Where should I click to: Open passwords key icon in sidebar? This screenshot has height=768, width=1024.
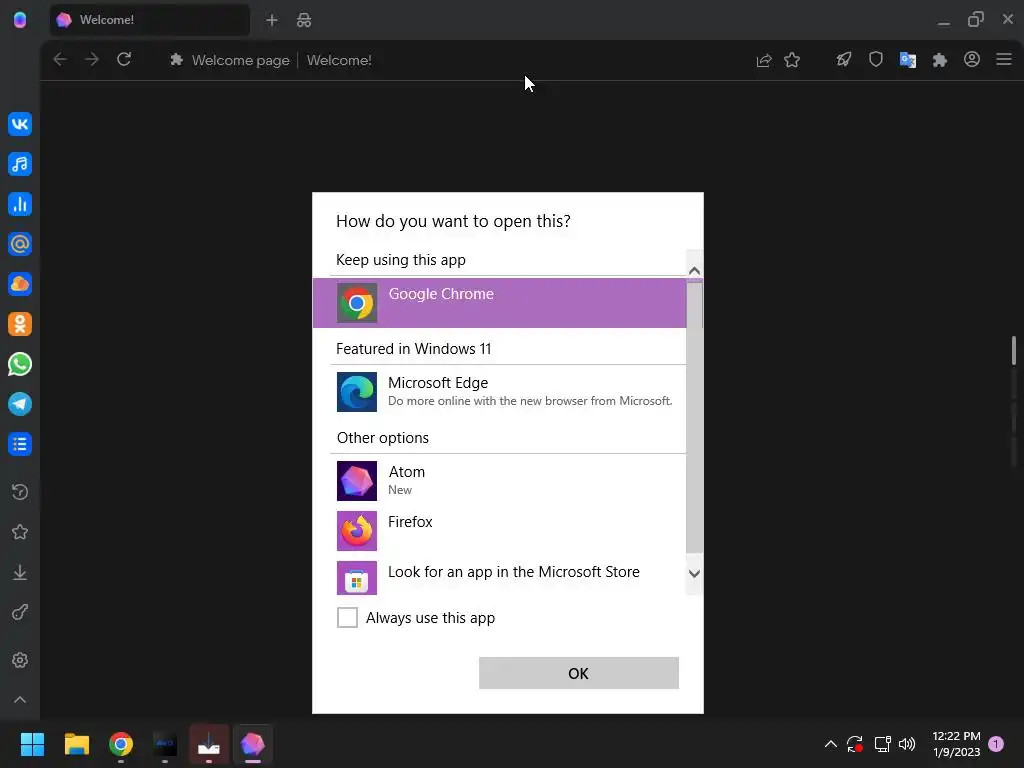click(x=20, y=612)
